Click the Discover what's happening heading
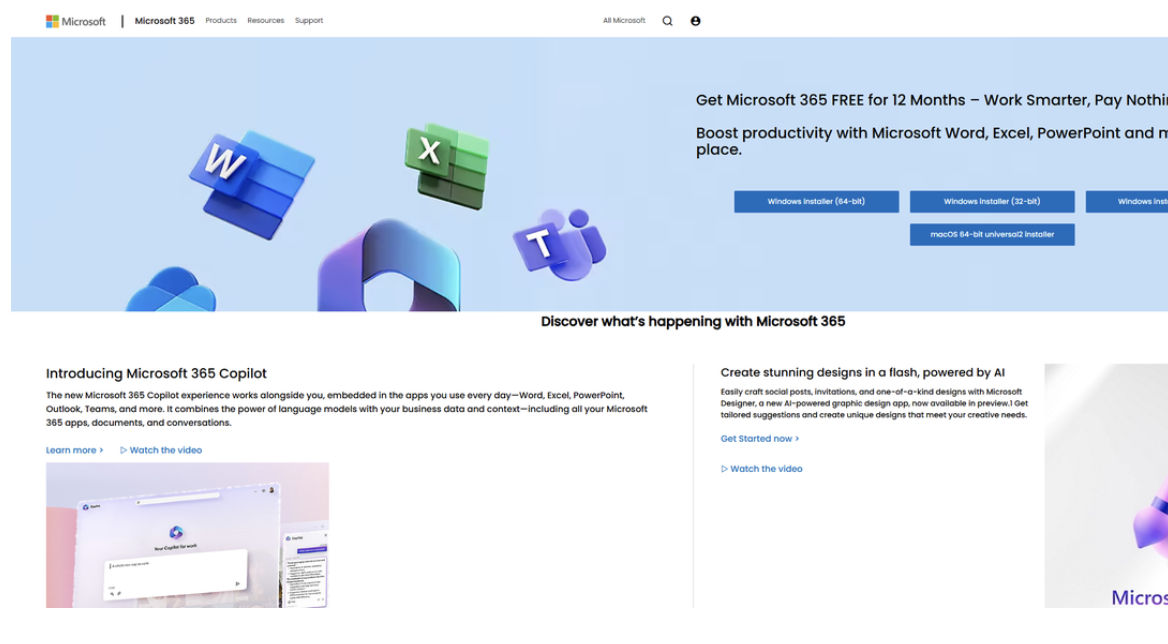The height and width of the screenshot is (644, 1168). [x=693, y=322]
